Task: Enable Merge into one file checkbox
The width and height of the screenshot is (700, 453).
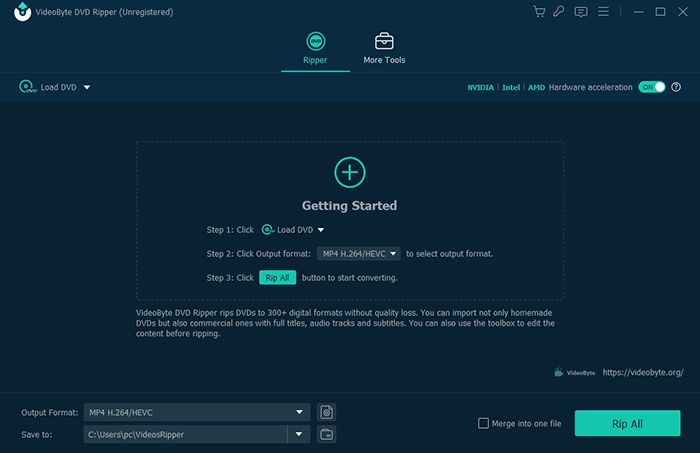Action: click(483, 423)
